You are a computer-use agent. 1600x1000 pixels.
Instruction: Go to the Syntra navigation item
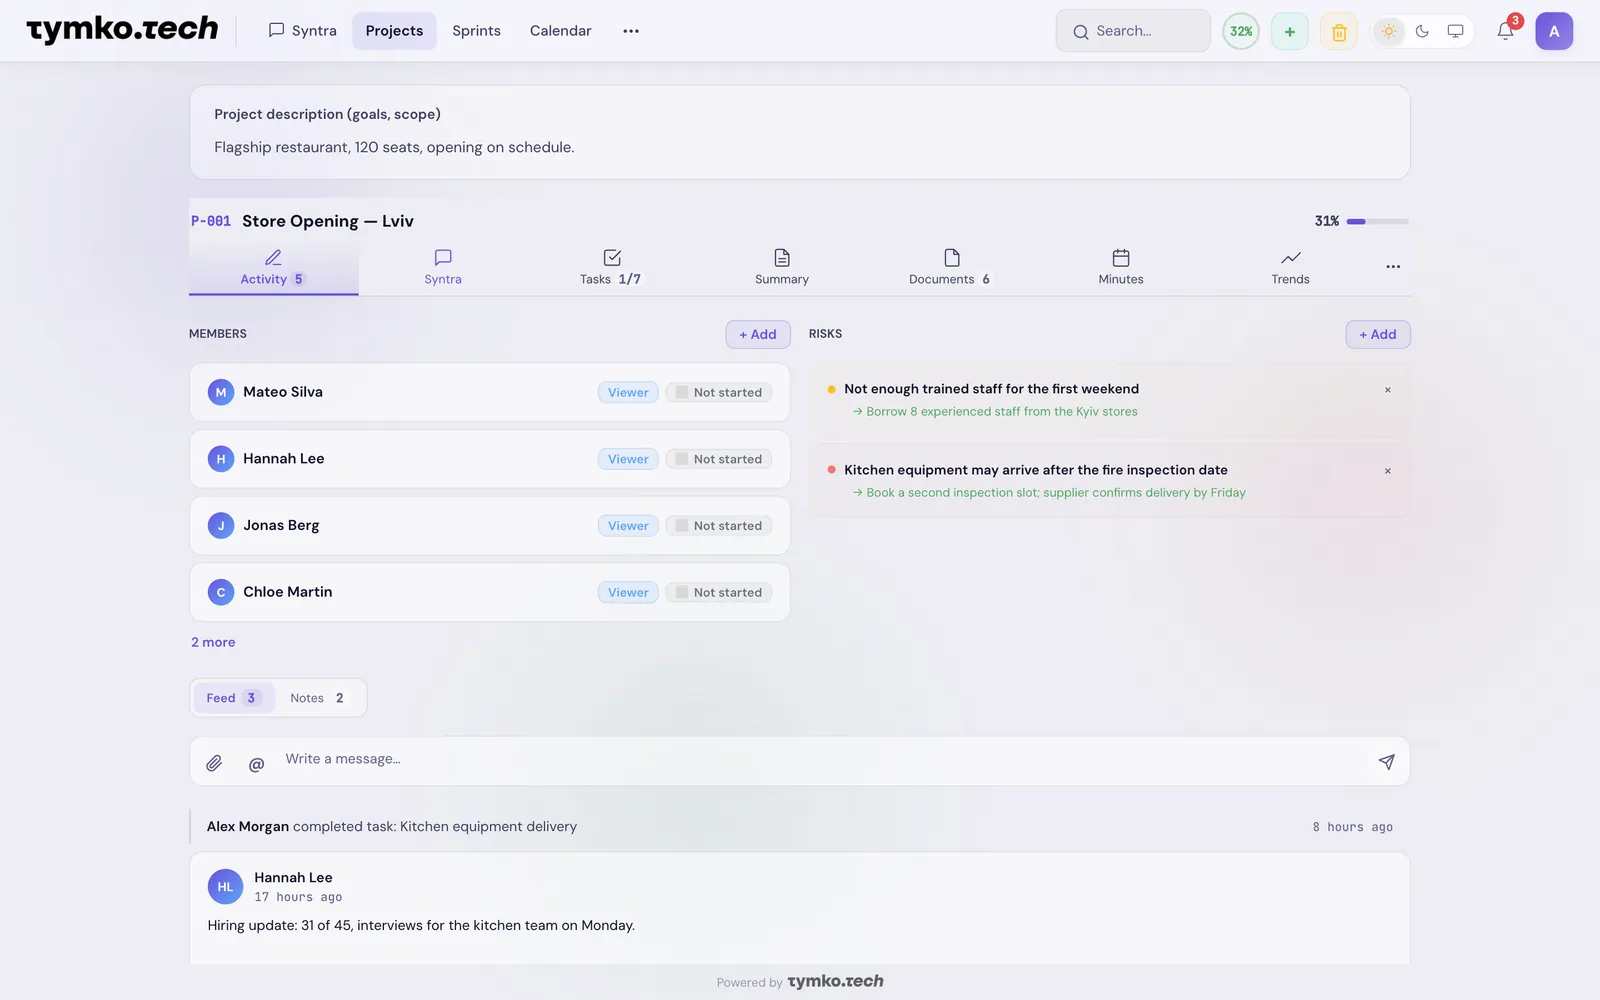[303, 31]
